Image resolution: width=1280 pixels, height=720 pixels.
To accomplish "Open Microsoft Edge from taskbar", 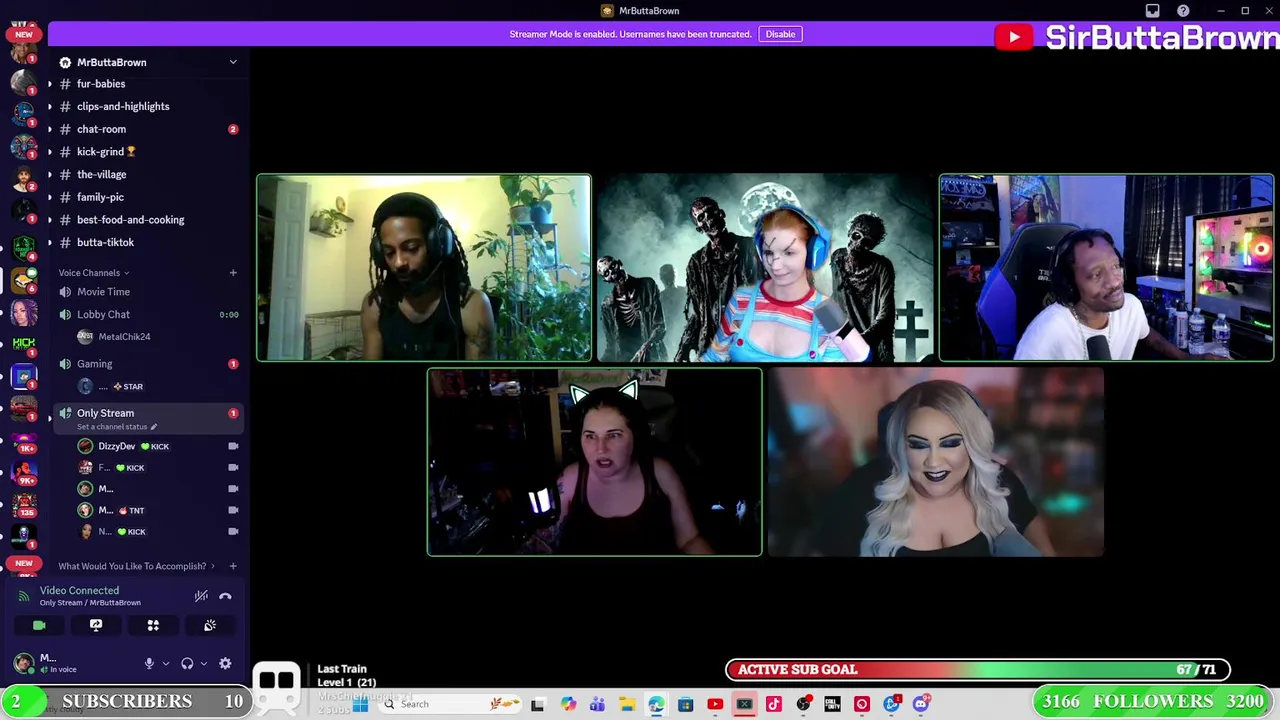I will click(x=656, y=704).
